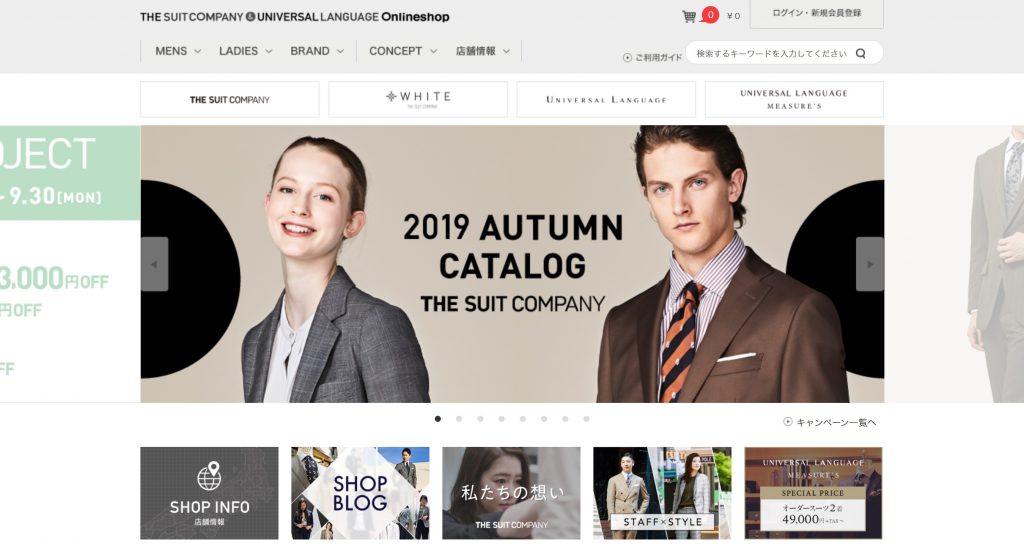Open the 店舗情報 menu item
The width and height of the screenshot is (1024, 552).
click(x=483, y=51)
